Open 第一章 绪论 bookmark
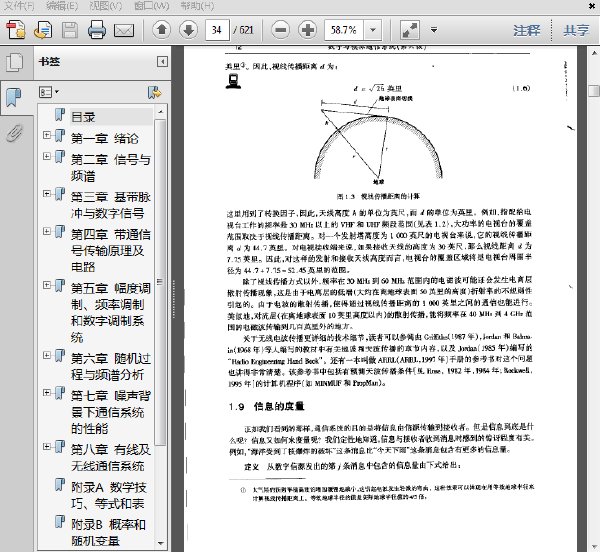Image resolution: width=600 pixels, height=552 pixels. click(105, 138)
